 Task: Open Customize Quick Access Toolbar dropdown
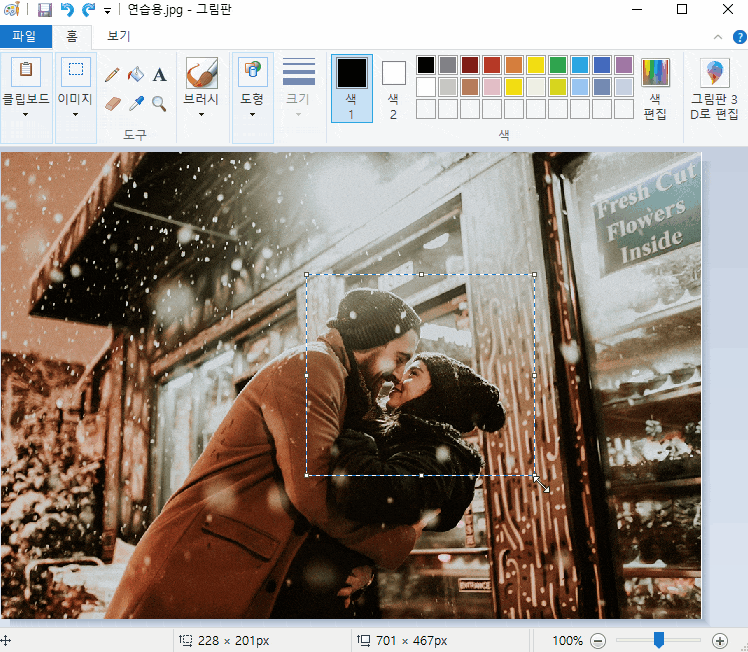point(108,10)
